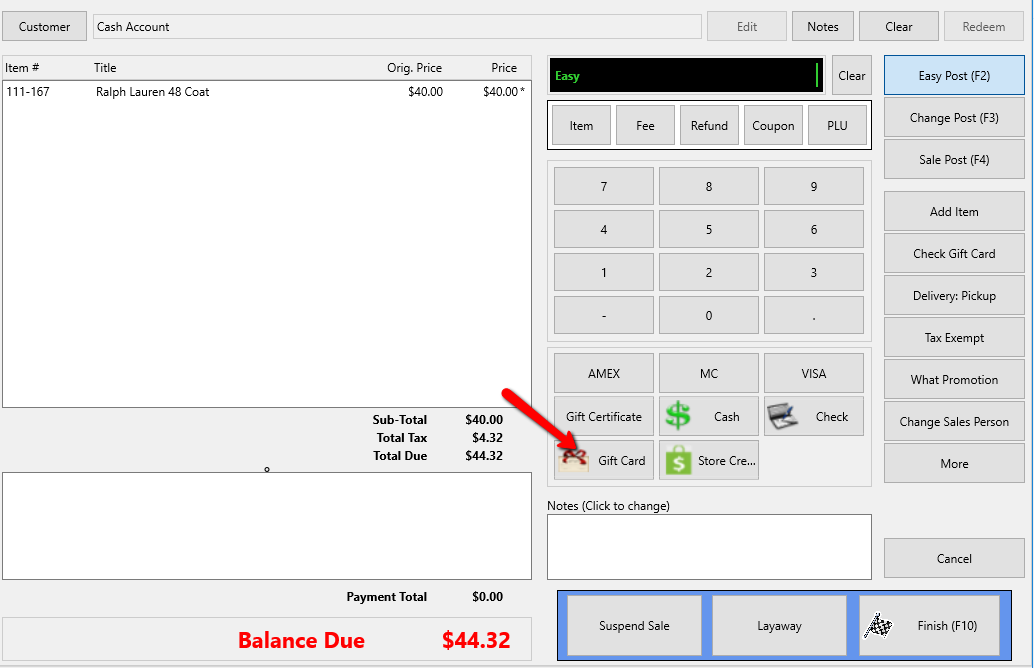Click the green dollar Cash icon
This screenshot has width=1034, height=668.
click(678, 416)
